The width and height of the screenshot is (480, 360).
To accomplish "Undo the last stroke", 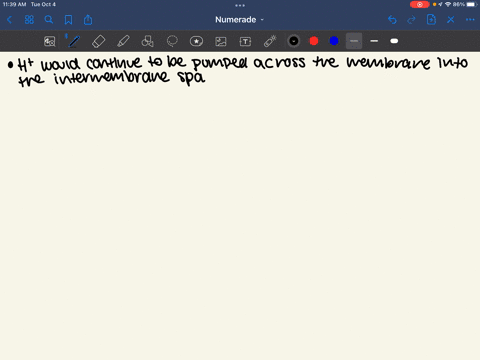I will coord(392,20).
